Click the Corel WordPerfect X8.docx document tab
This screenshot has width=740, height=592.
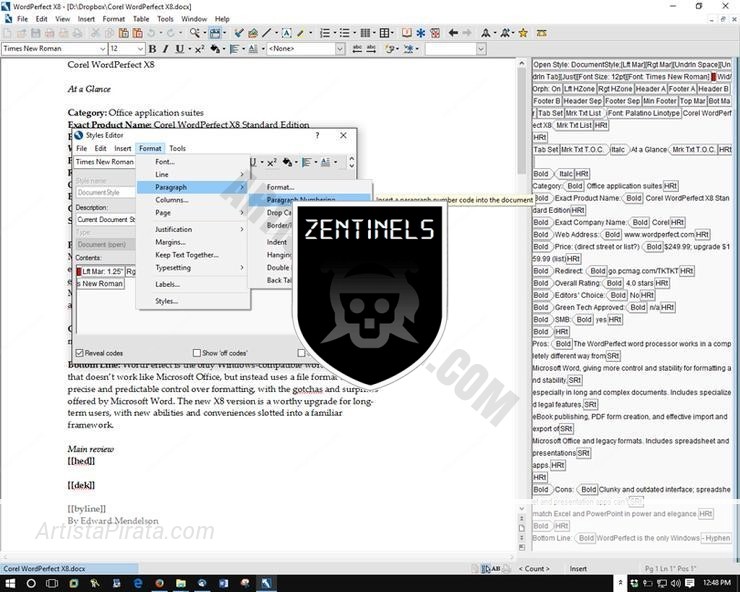tap(69, 568)
